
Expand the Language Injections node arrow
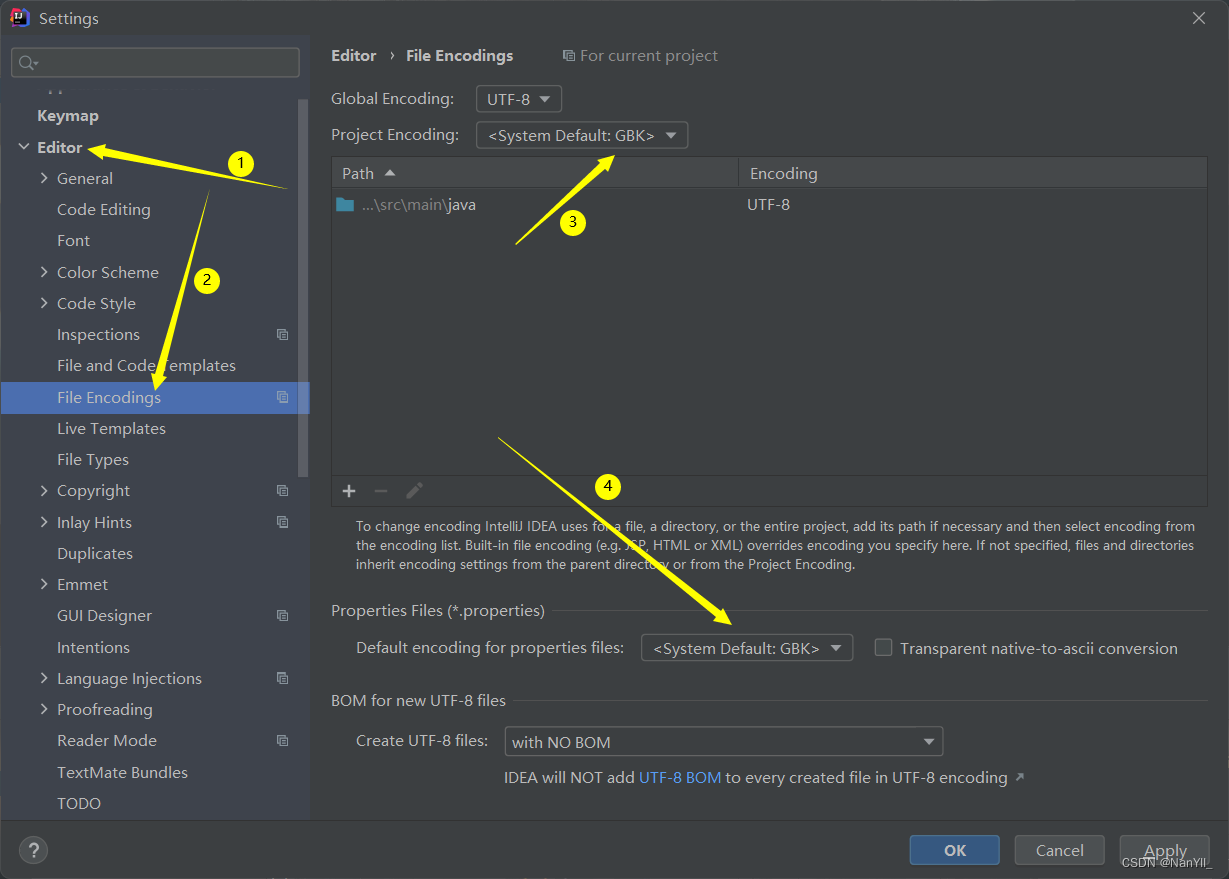tap(44, 678)
